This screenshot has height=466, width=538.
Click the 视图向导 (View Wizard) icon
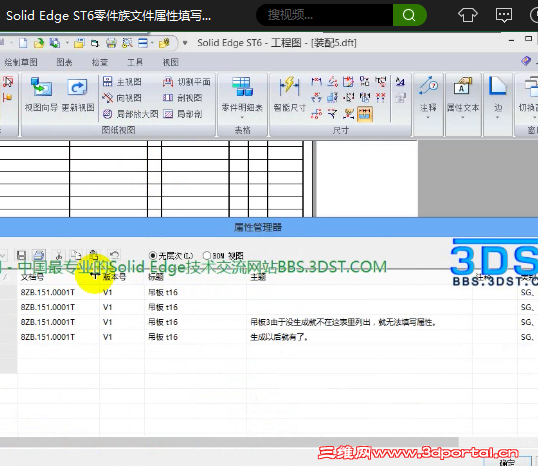tap(41, 87)
